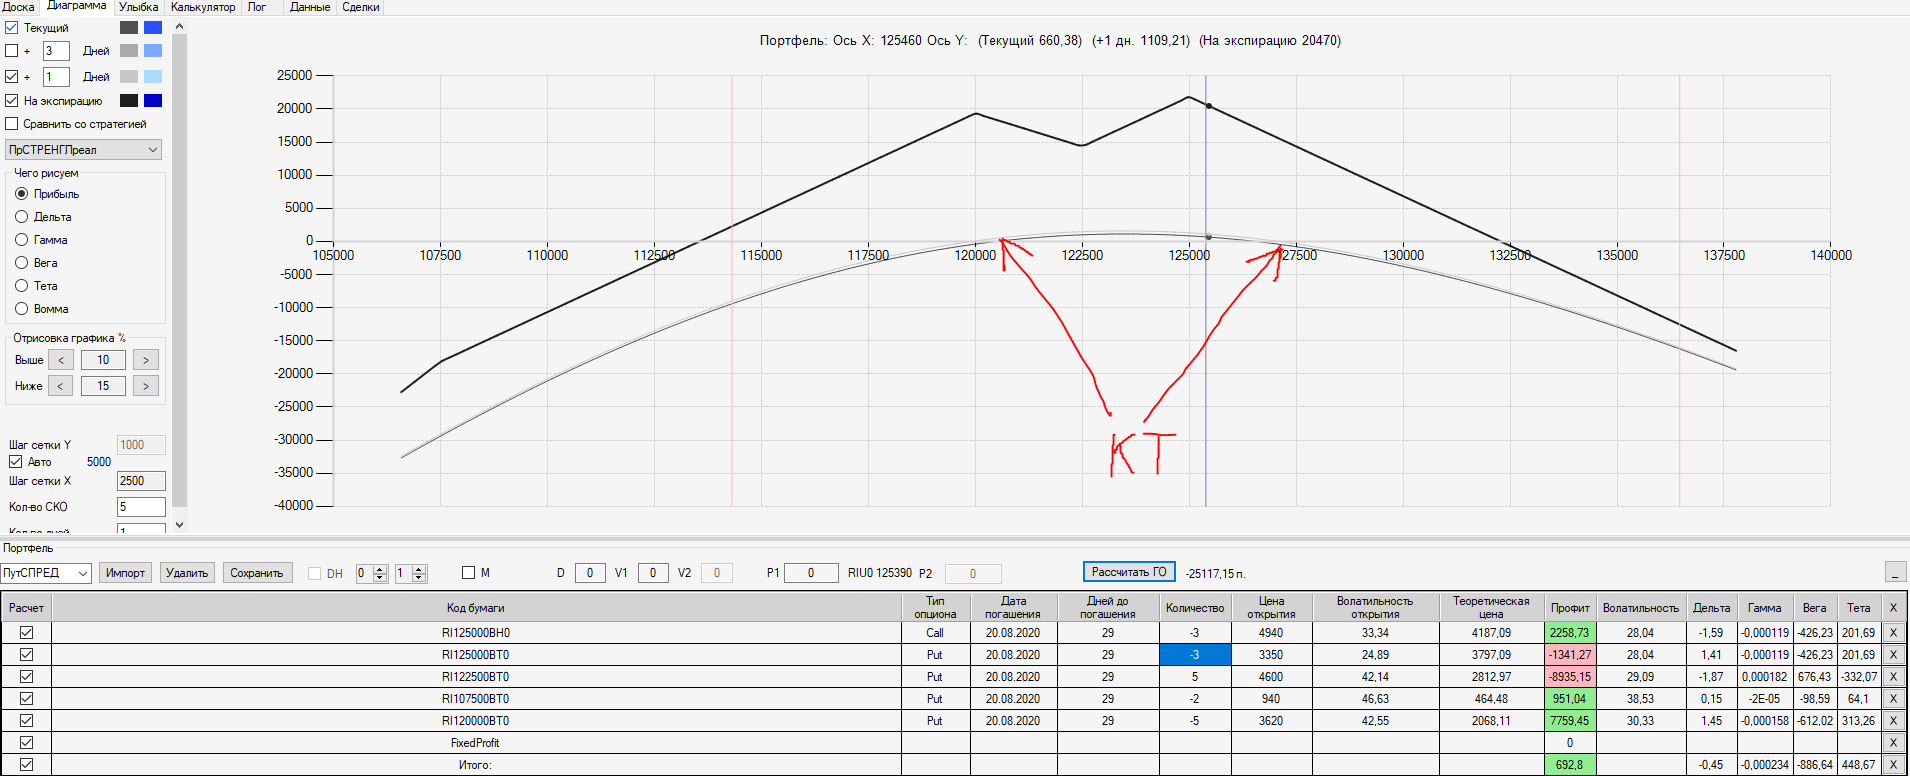
Task: Enable the +3 days curve checkbox
Action: 12,50
